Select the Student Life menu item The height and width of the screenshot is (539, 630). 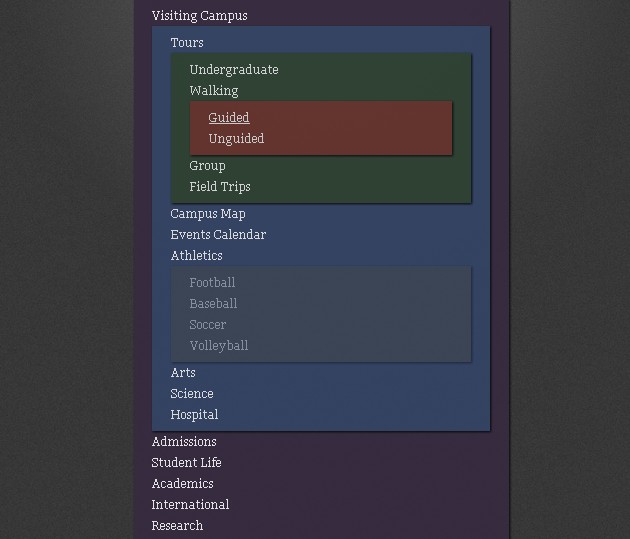coord(186,463)
